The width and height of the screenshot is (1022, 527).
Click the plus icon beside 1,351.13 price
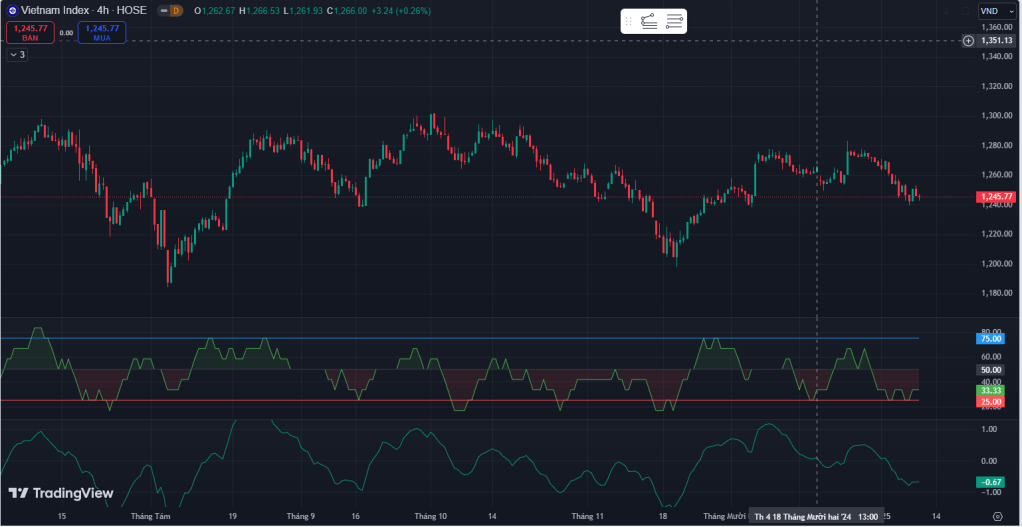point(968,41)
